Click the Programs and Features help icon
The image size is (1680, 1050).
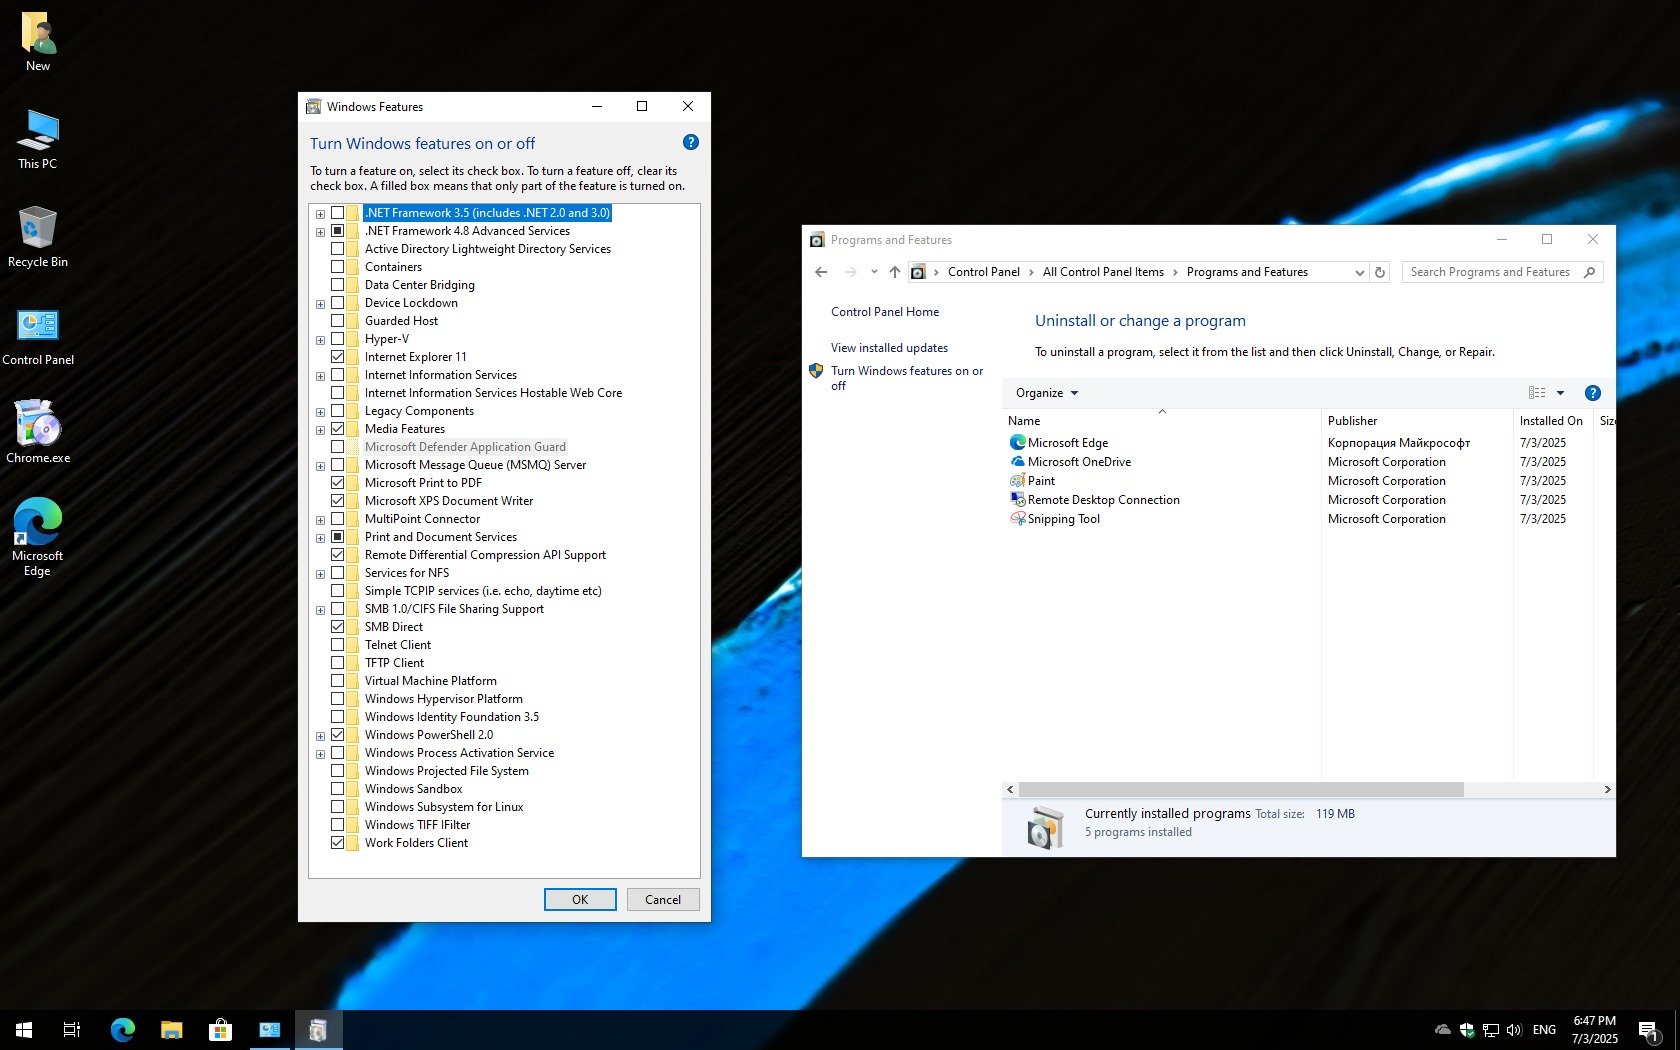[1592, 393]
